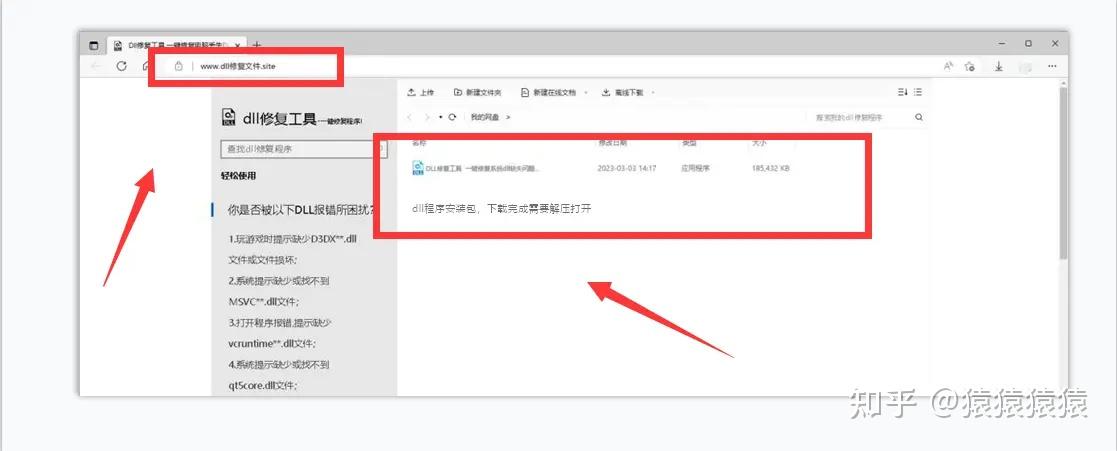Click the Read aloud icon in toolbar
Viewport: 1117px width, 451px height.
[948, 66]
